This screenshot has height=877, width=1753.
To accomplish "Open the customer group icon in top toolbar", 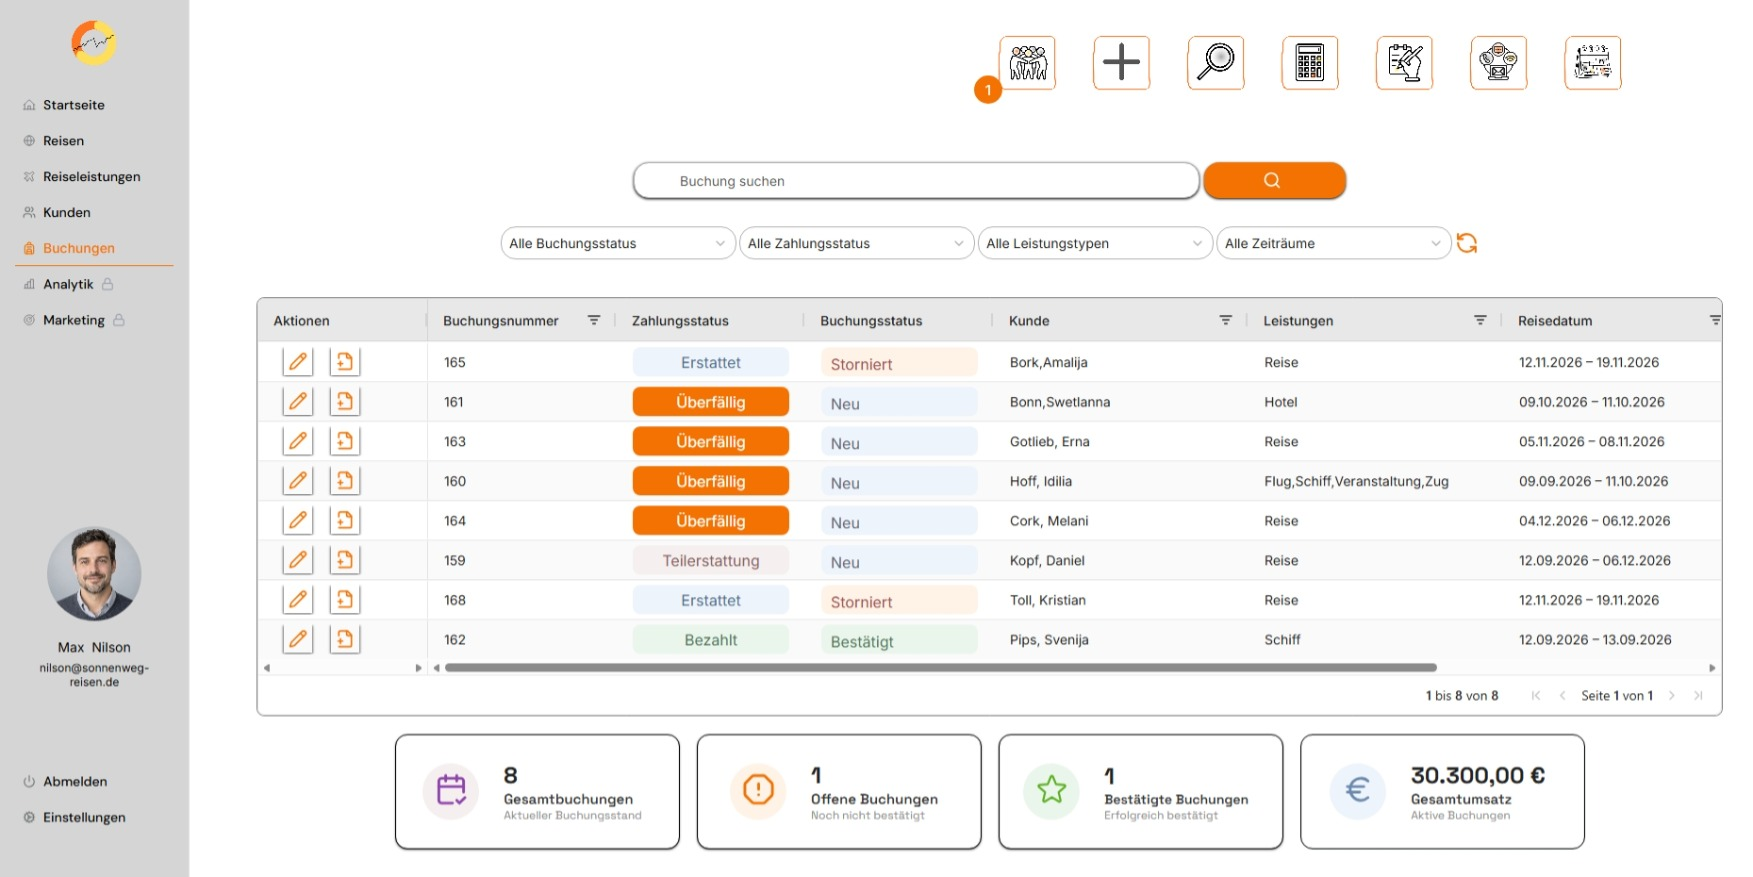I will [x=1027, y=63].
